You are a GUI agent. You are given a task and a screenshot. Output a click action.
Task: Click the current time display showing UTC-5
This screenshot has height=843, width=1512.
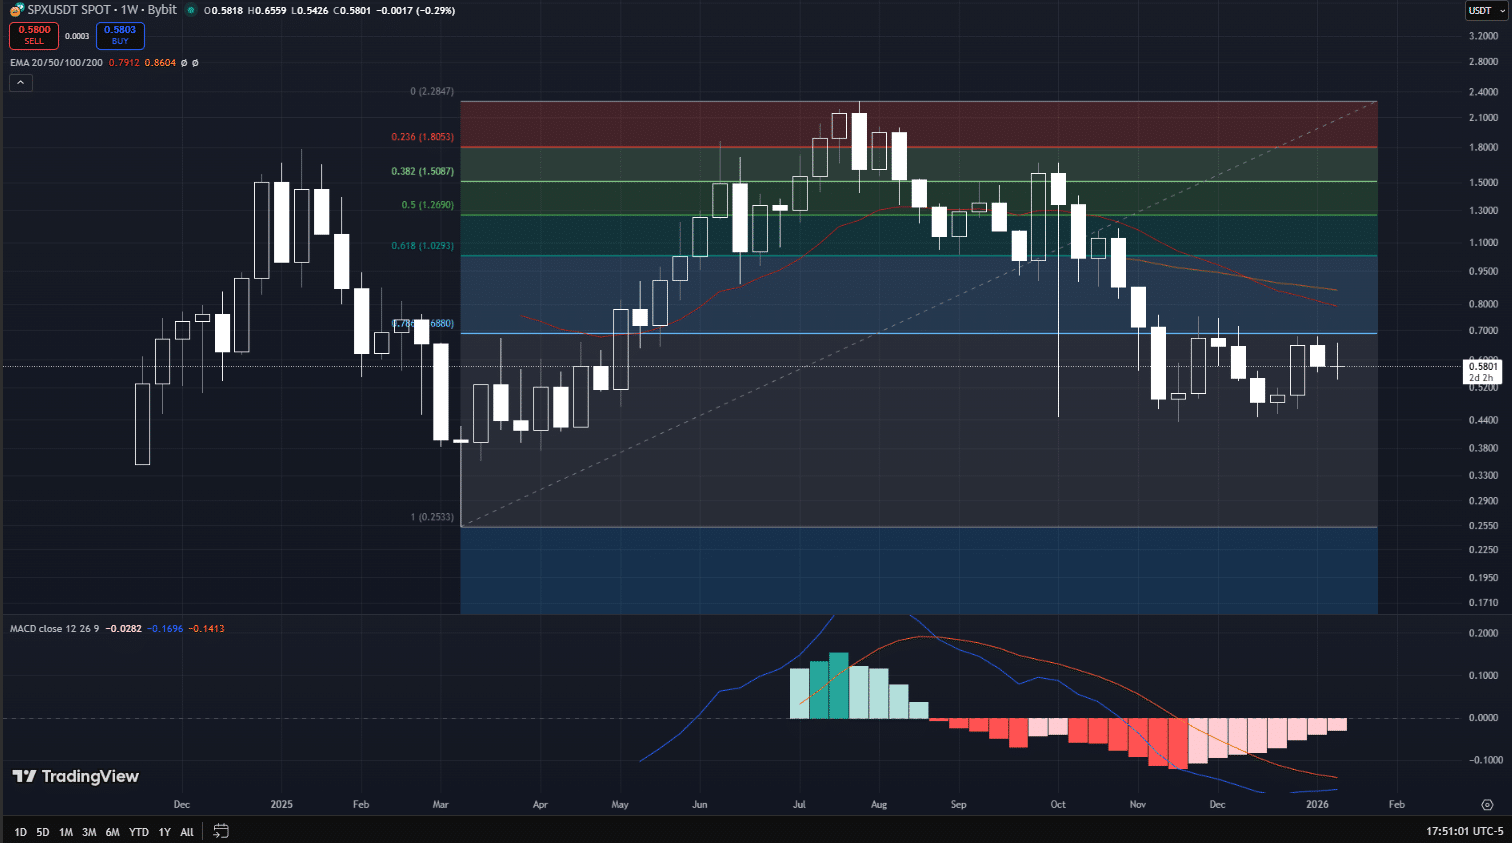click(1464, 831)
